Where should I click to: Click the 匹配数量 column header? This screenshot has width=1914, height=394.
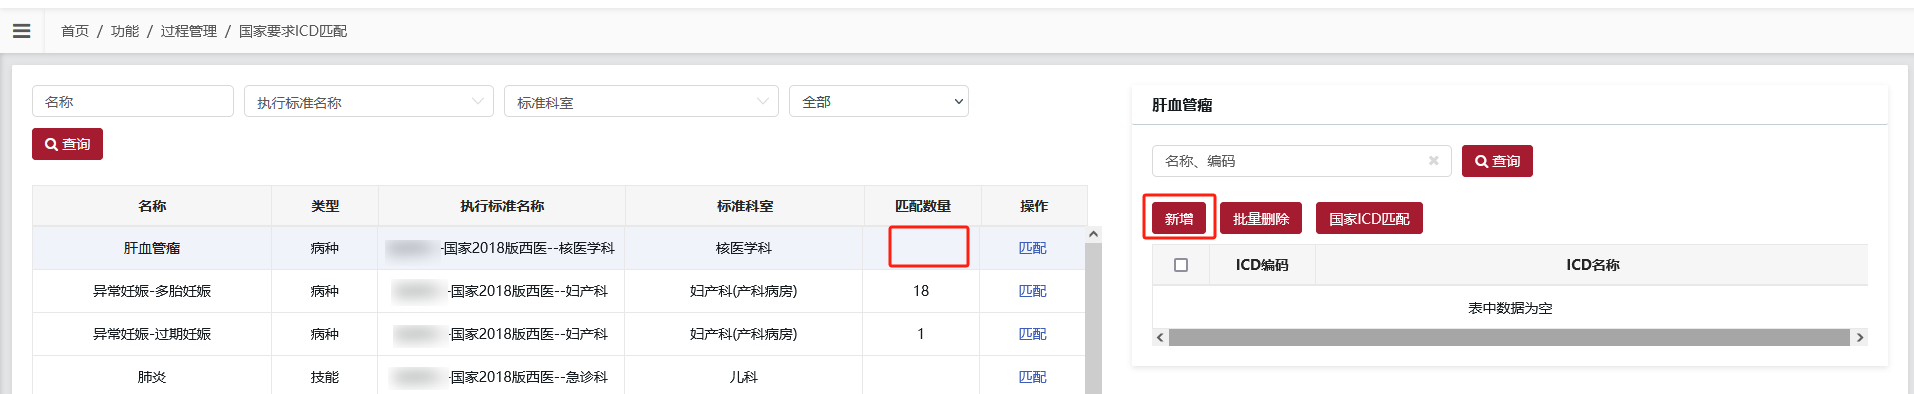tap(923, 206)
